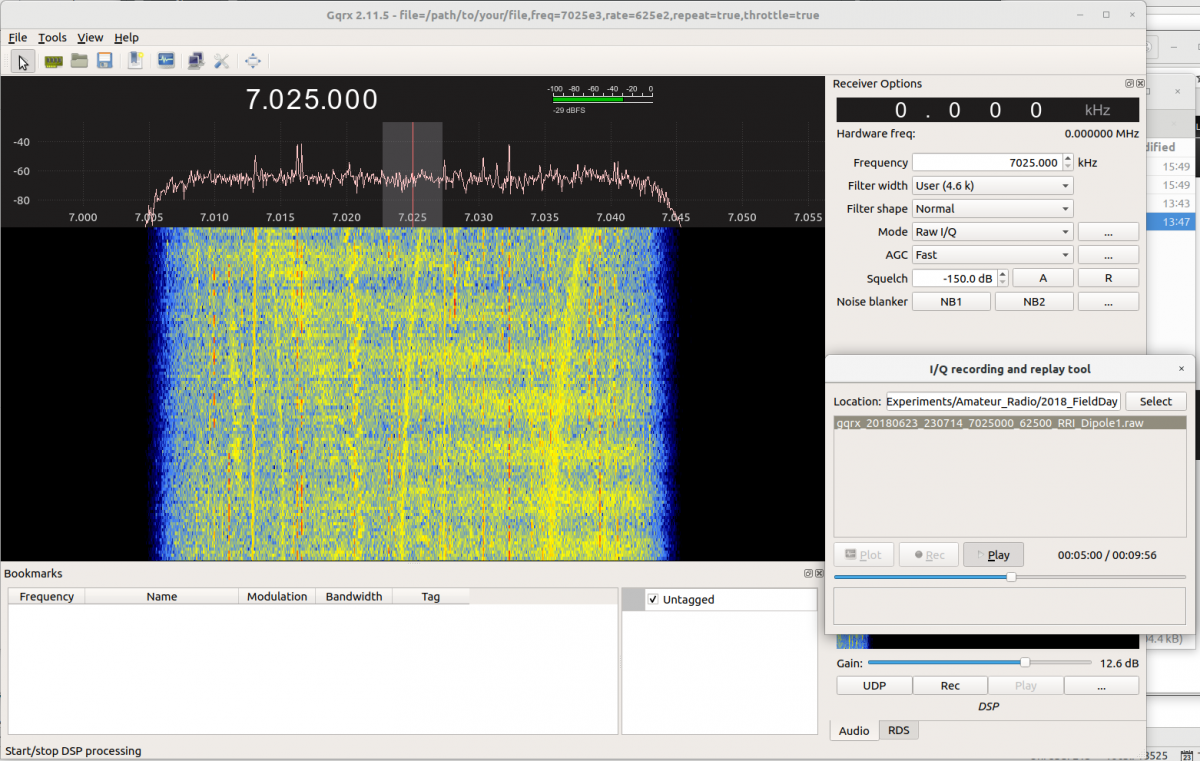This screenshot has width=1200, height=761.
Task: Click the audio Gain slider
Action: coord(1024,663)
